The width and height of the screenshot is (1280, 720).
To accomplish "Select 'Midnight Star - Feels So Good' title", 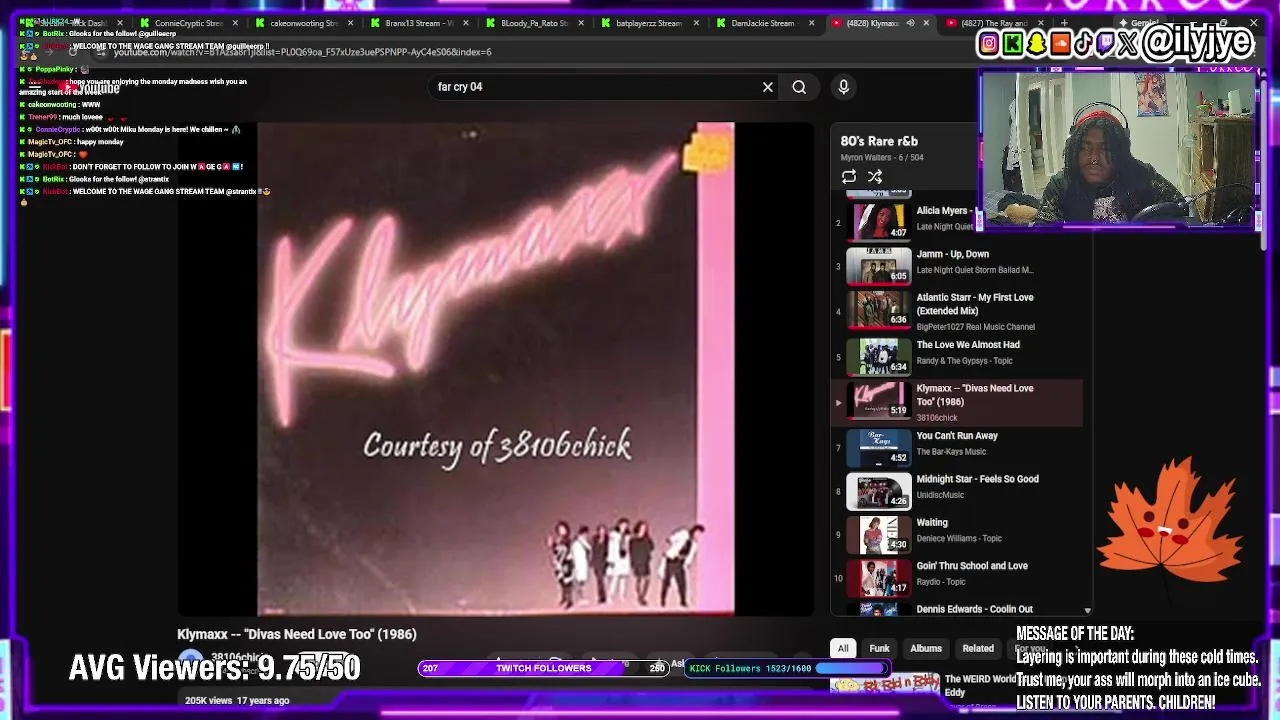I will (978, 479).
